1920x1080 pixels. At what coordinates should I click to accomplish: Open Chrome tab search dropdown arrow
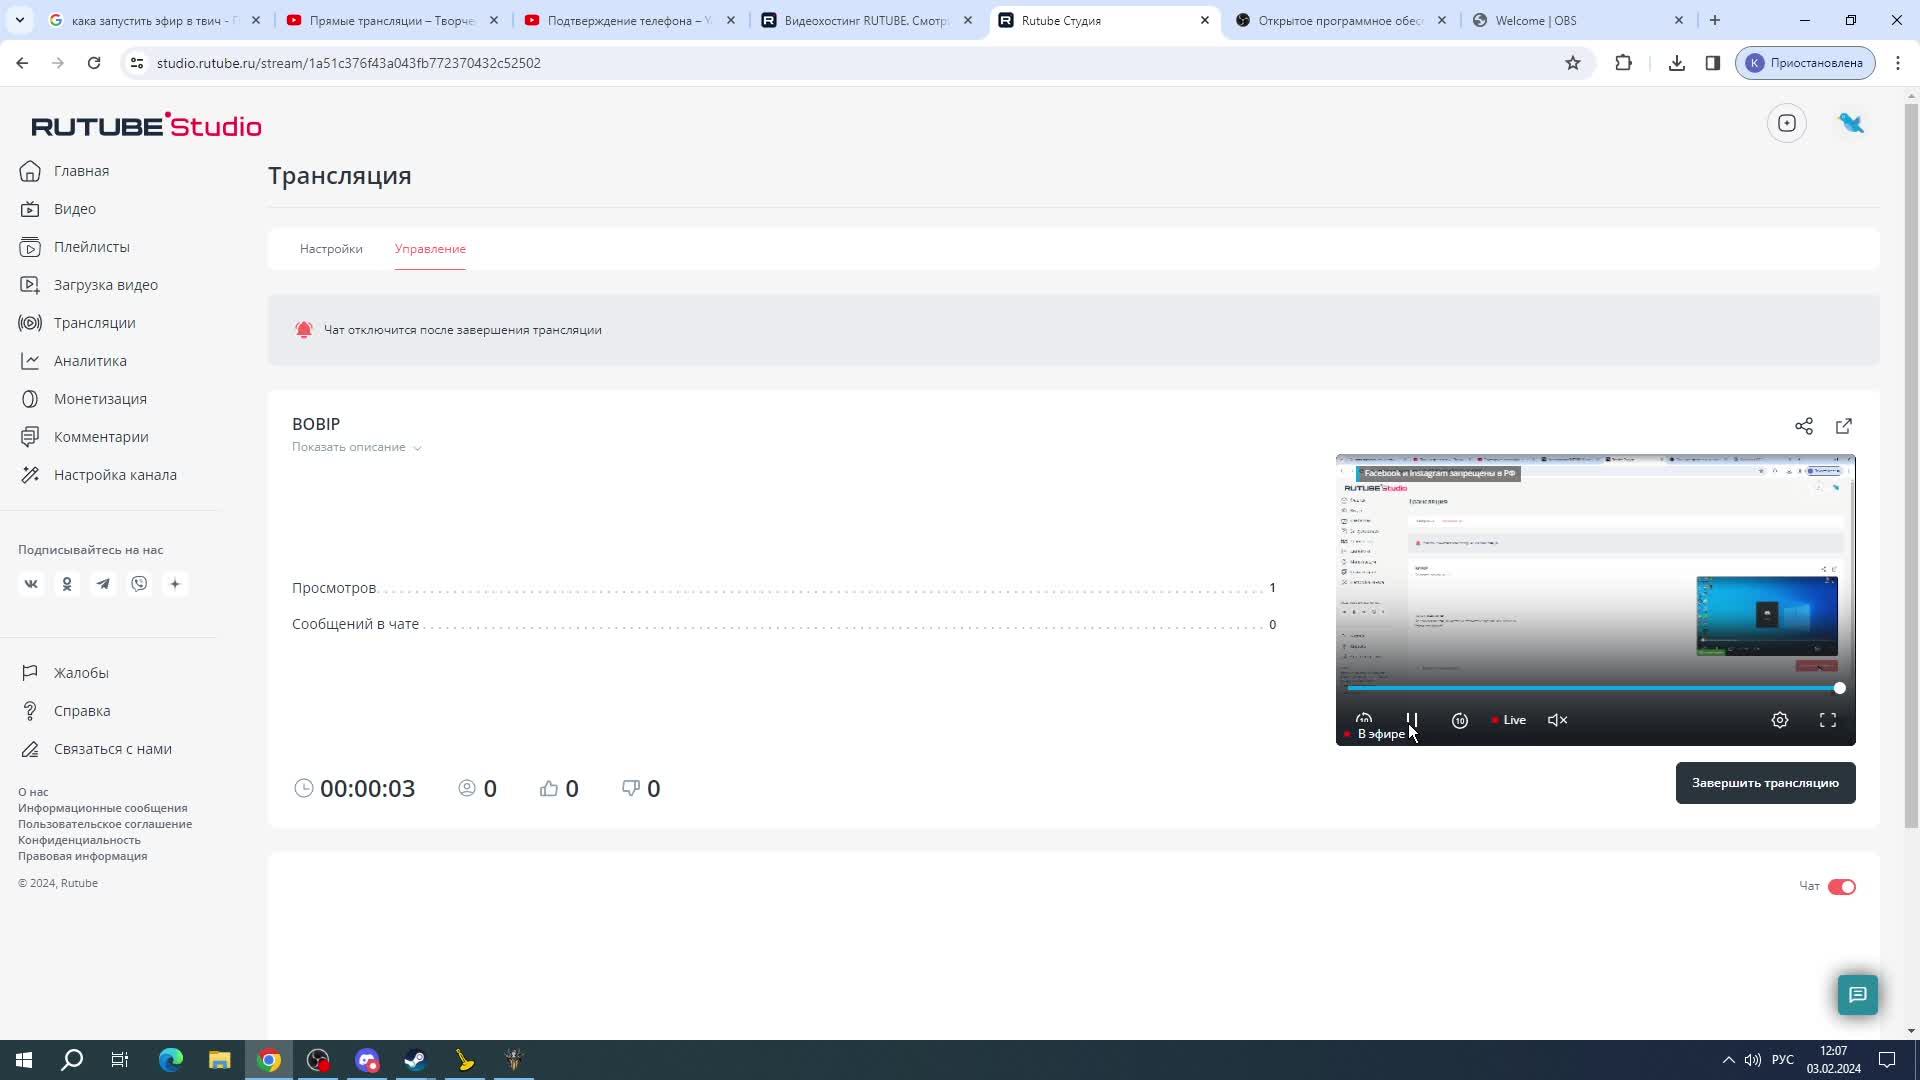pyautogui.click(x=20, y=20)
